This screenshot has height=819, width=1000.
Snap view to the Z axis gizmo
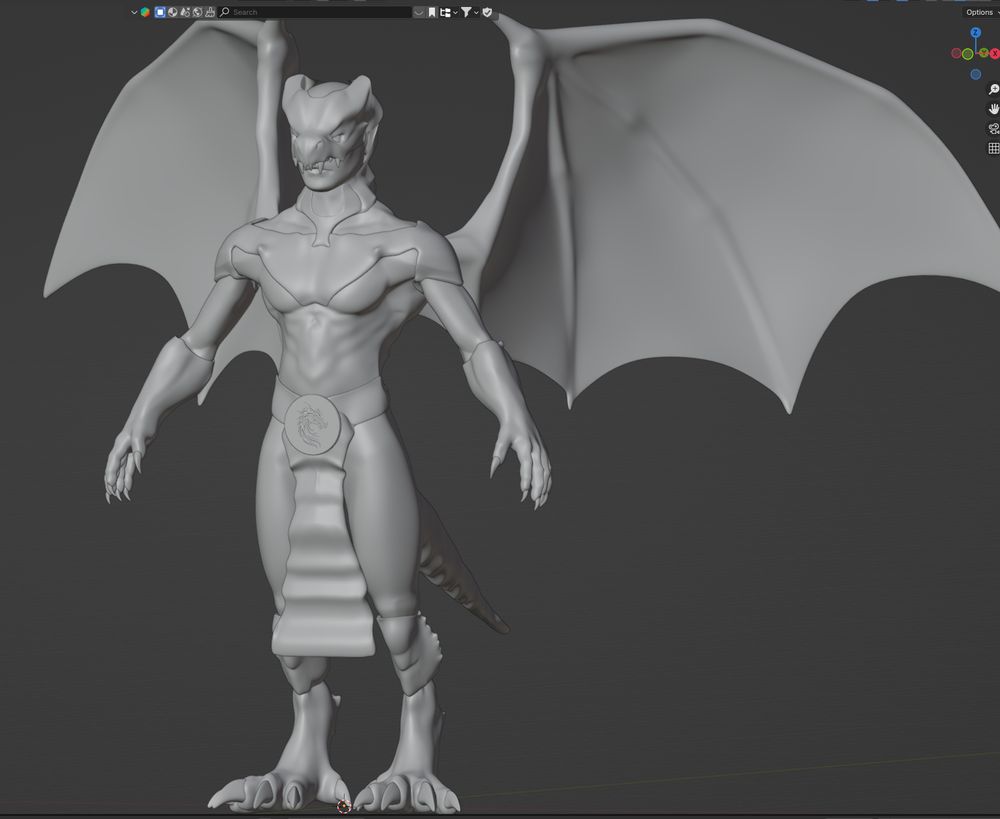coord(976,32)
